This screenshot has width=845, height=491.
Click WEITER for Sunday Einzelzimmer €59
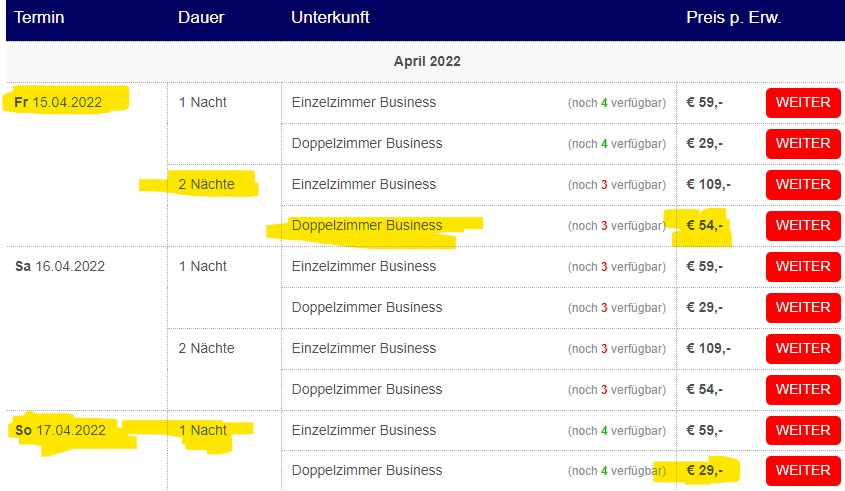click(803, 430)
